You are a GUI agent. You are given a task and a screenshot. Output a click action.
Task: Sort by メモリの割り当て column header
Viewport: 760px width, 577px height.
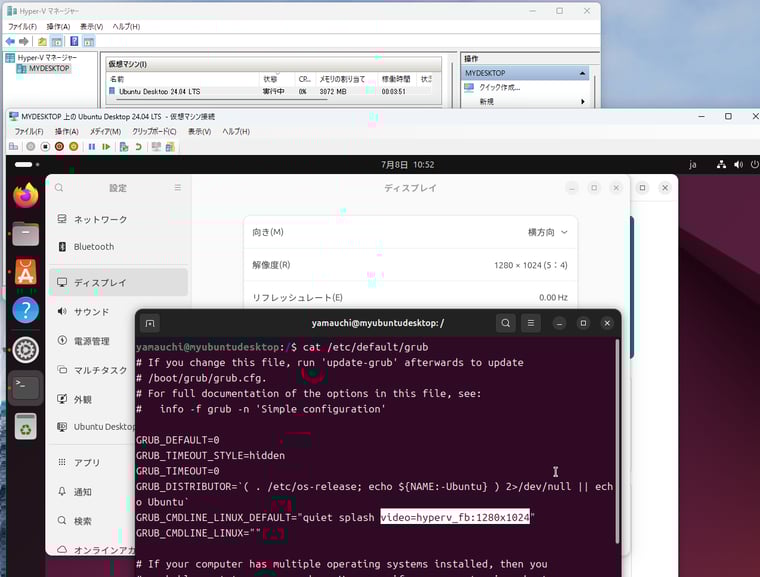342,79
